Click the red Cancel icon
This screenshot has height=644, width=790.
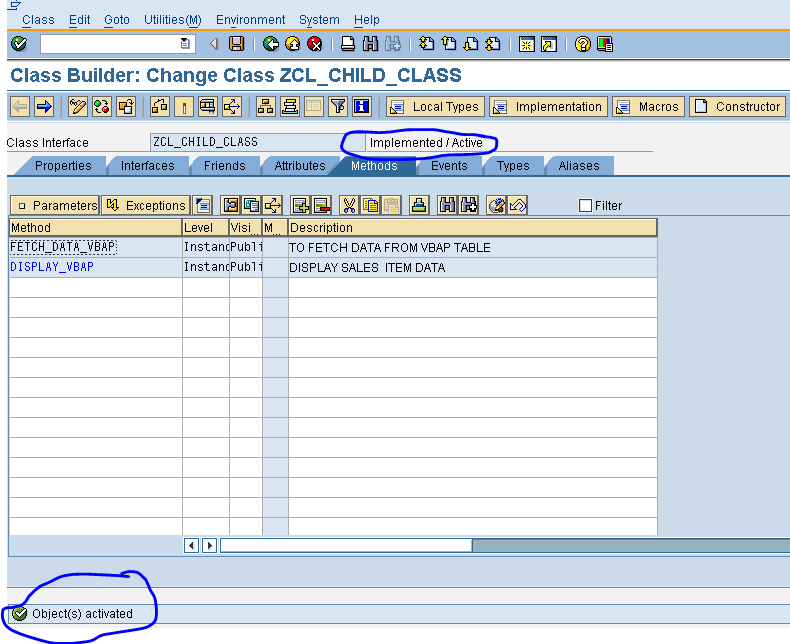tap(315, 44)
